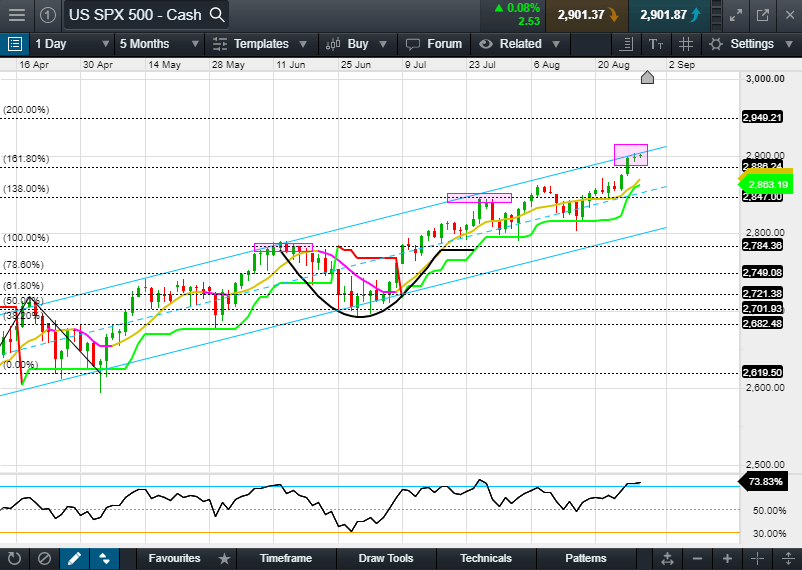802x570 pixels.
Task: Zoom in with the plus button
Action: point(727,558)
